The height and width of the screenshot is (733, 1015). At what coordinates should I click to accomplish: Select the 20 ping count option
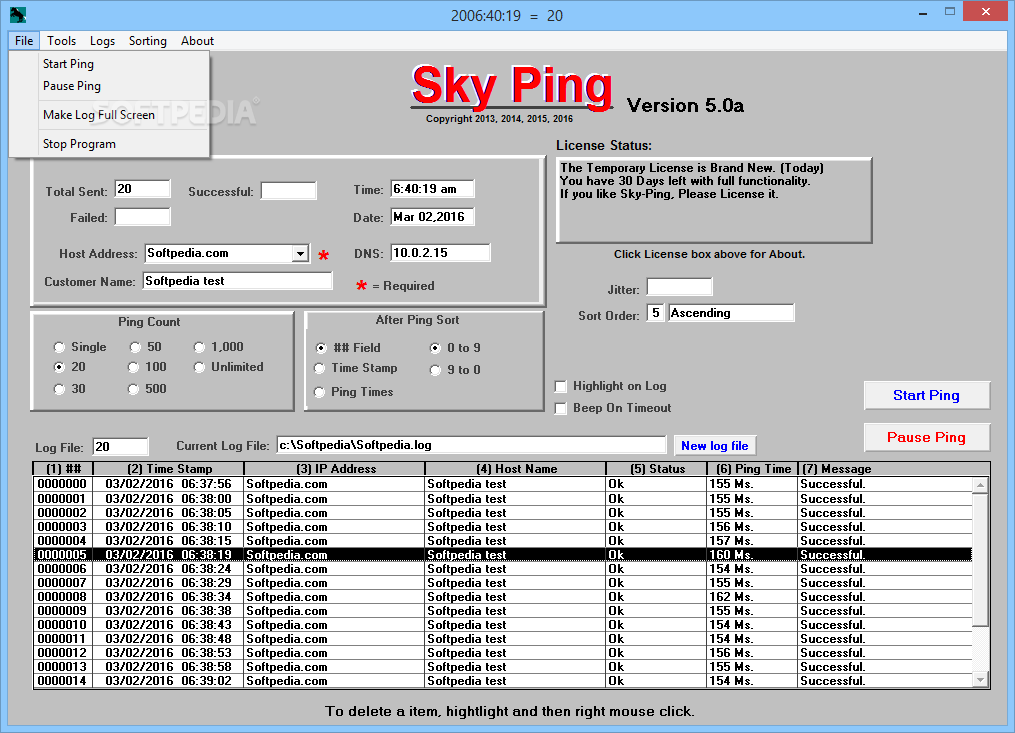click(69, 367)
